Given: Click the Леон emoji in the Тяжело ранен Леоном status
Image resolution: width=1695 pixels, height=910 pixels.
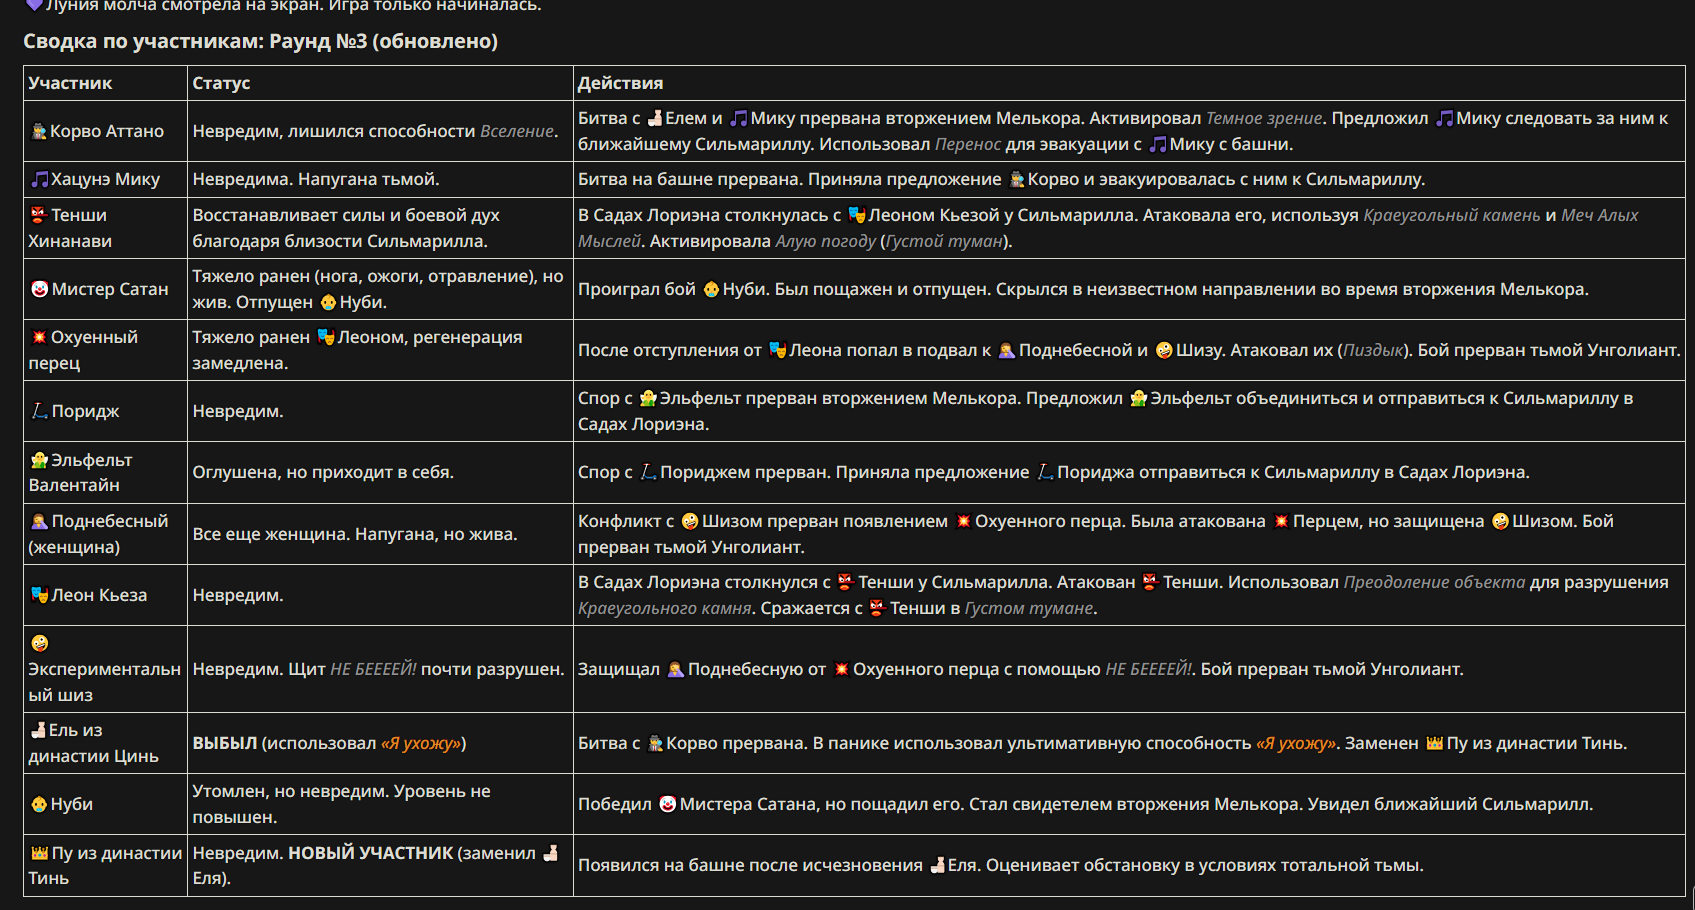Looking at the screenshot, I should pyautogui.click(x=326, y=337).
